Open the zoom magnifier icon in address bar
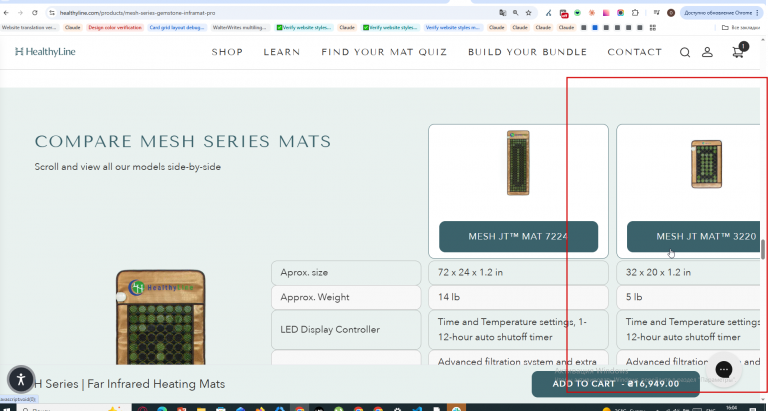The width and height of the screenshot is (768, 411). (x=516, y=13)
